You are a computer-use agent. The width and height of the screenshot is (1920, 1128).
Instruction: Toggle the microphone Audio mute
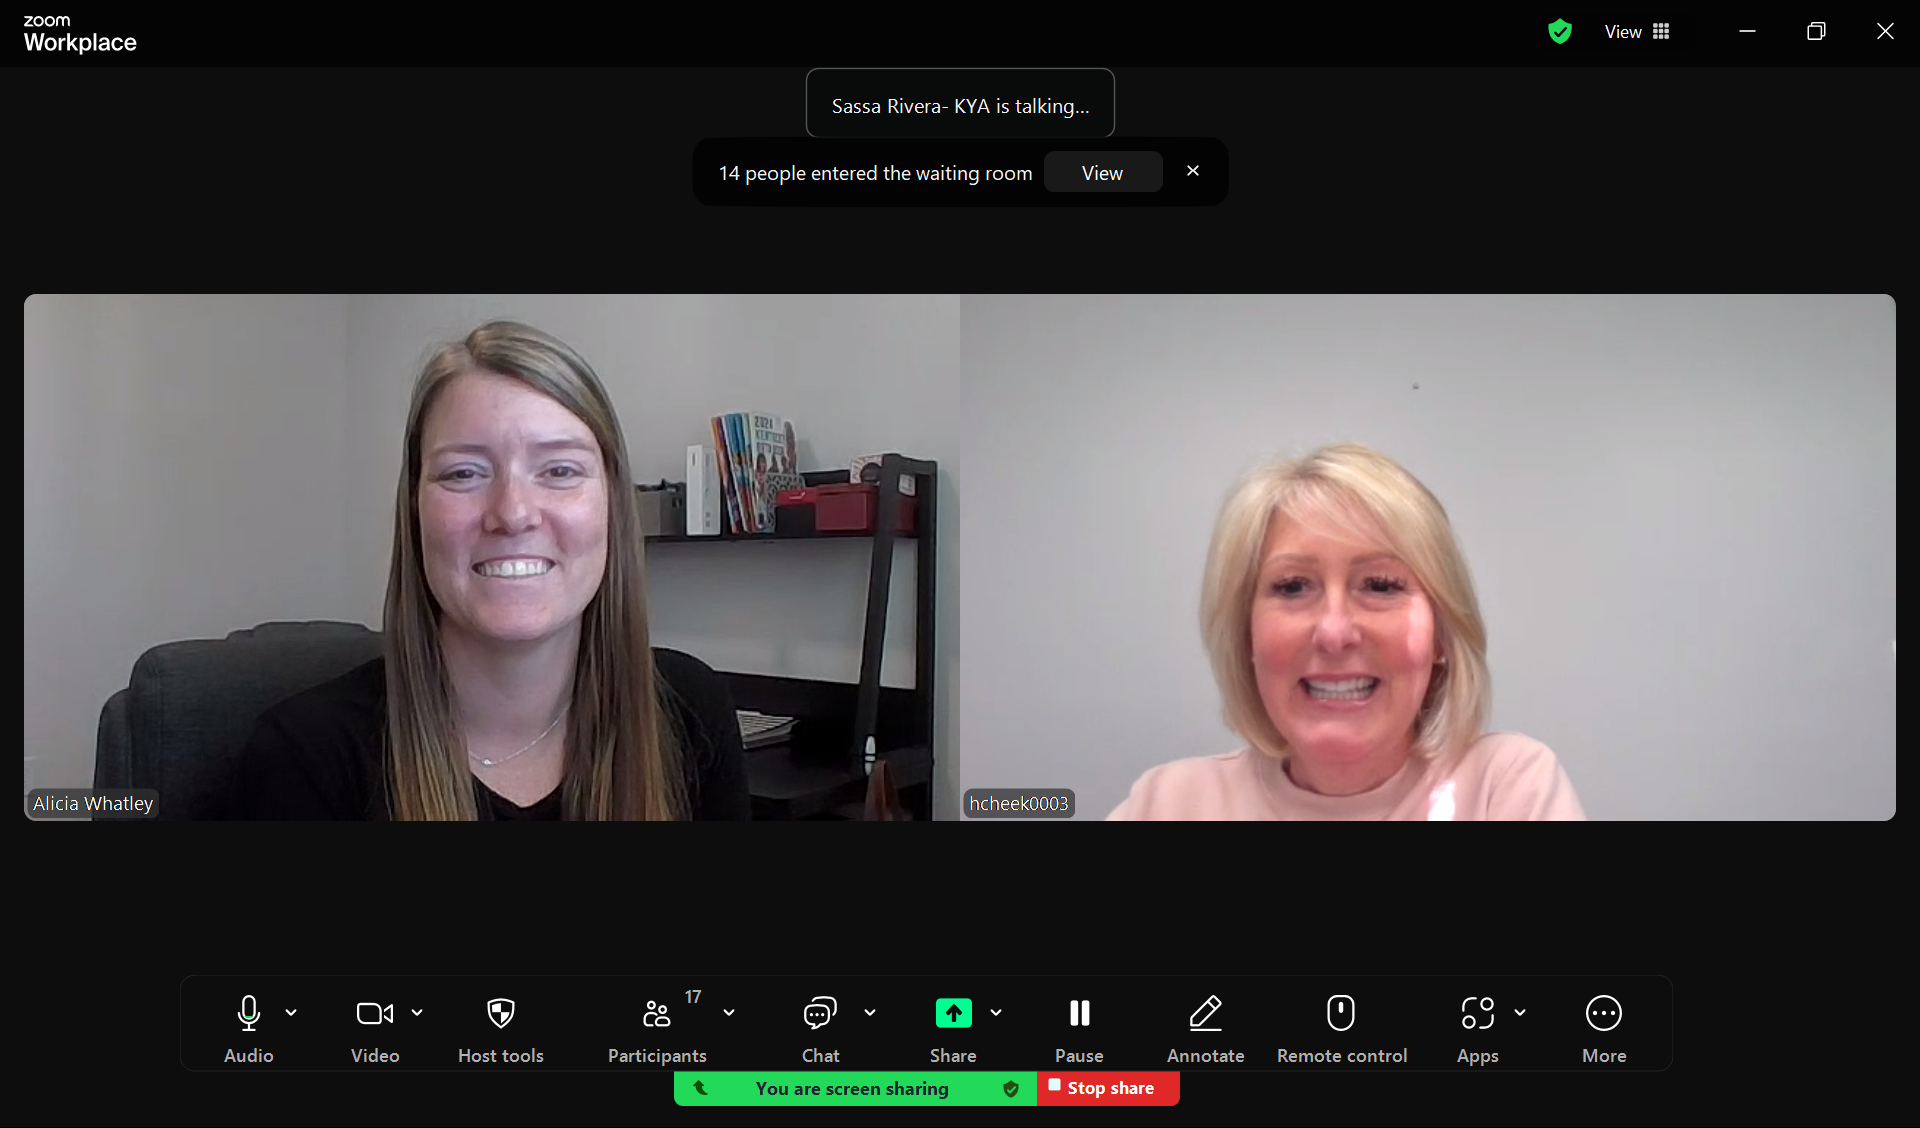(249, 1014)
